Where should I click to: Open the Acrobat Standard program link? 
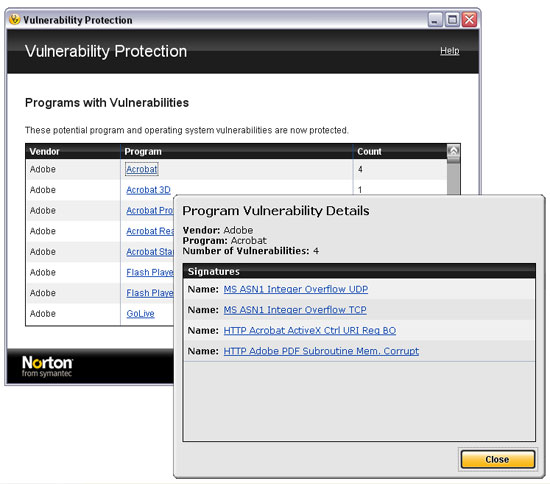[x=150, y=252]
